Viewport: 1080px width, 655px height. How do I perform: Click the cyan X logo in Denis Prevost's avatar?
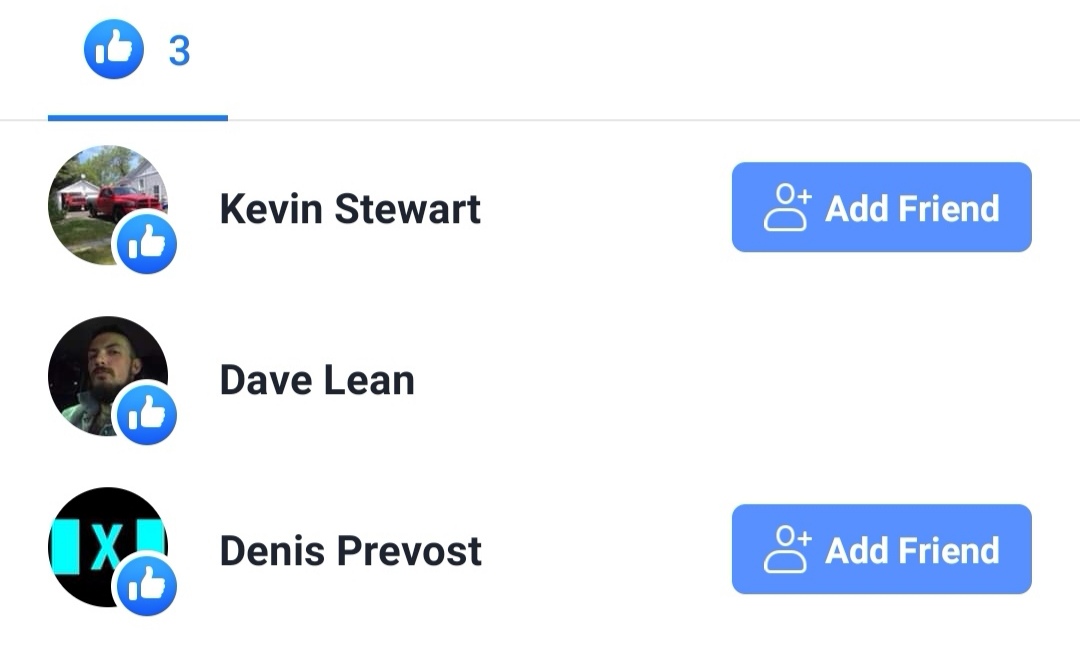tap(105, 546)
